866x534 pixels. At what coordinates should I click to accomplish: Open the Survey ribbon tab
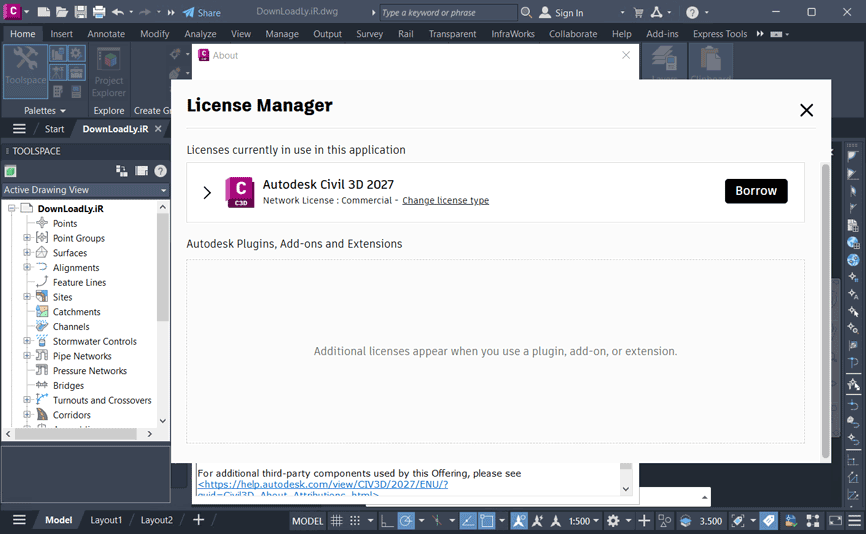click(369, 34)
